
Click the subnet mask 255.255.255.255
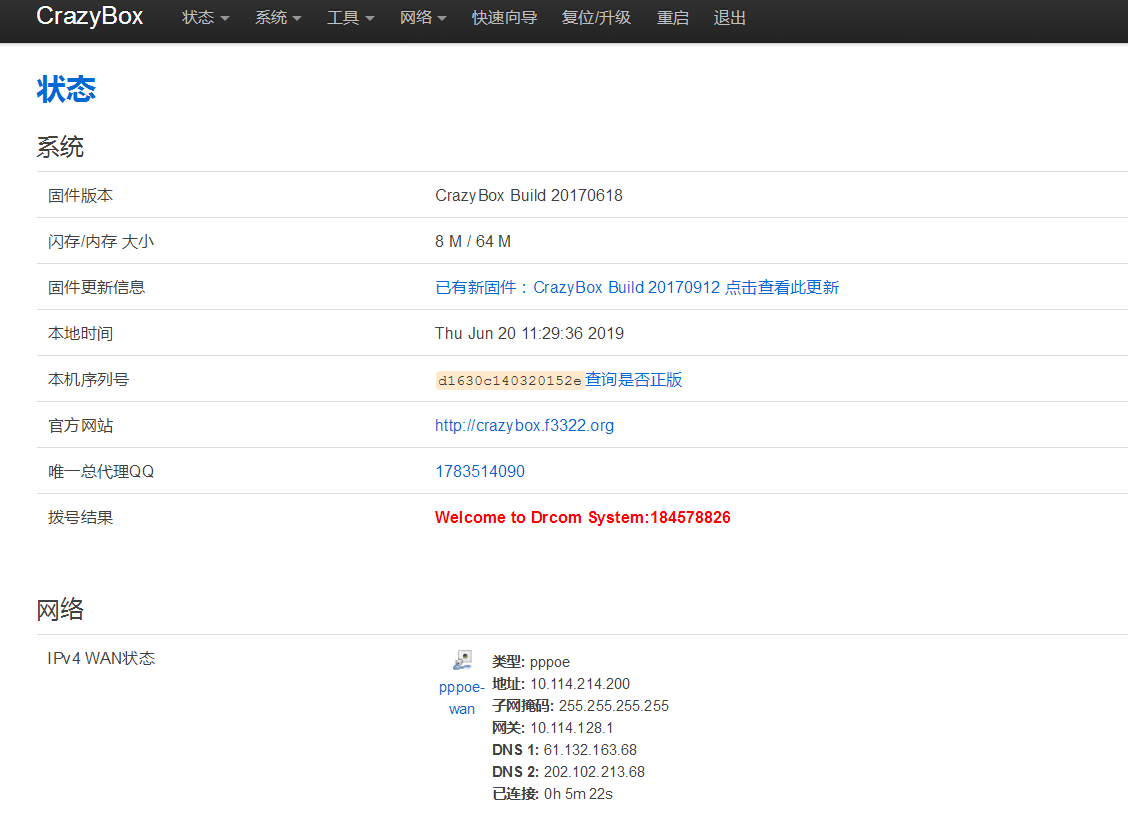coord(614,706)
